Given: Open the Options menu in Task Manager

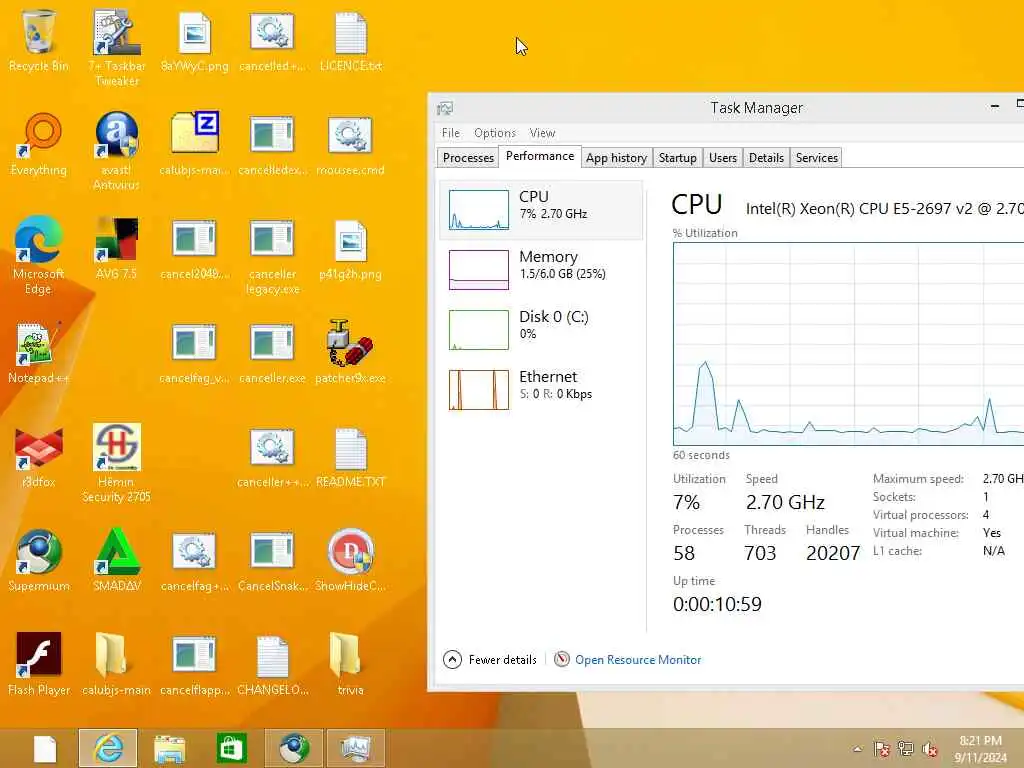Looking at the screenshot, I should point(494,133).
